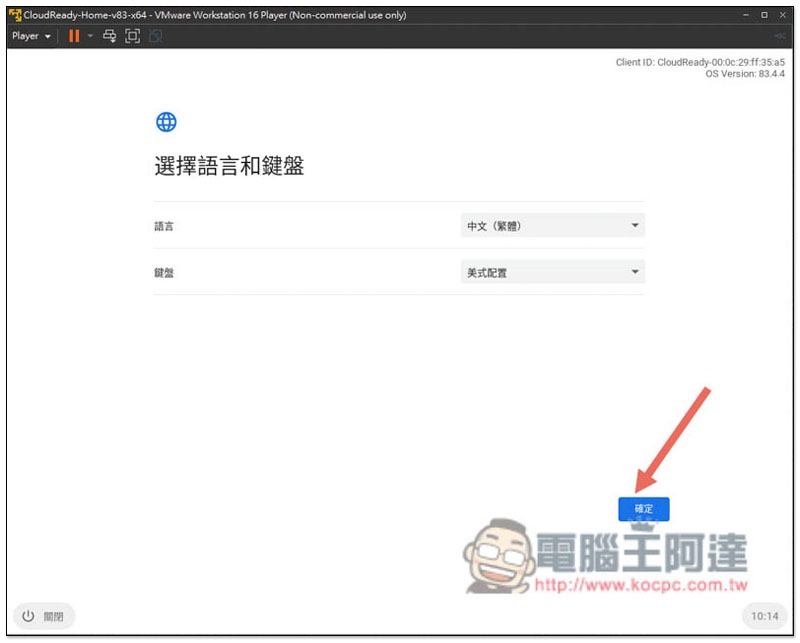Click the 選擇語言和鍵盤 heading
Viewport: 800px width, 643px height.
229,166
